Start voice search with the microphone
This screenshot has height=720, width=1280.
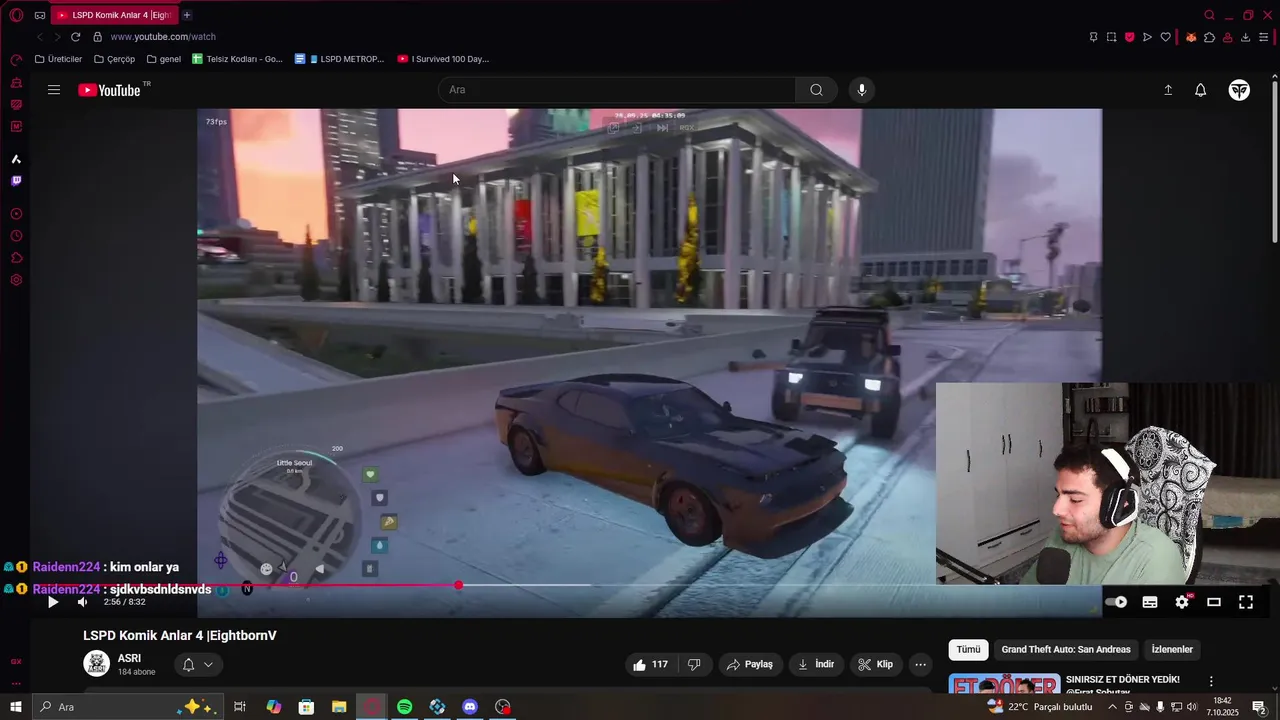click(862, 90)
